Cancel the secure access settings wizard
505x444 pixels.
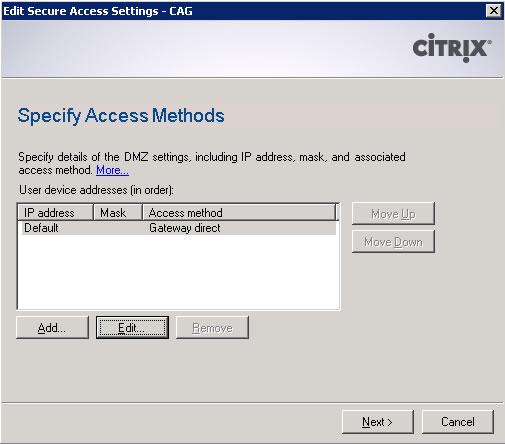pos(458,422)
